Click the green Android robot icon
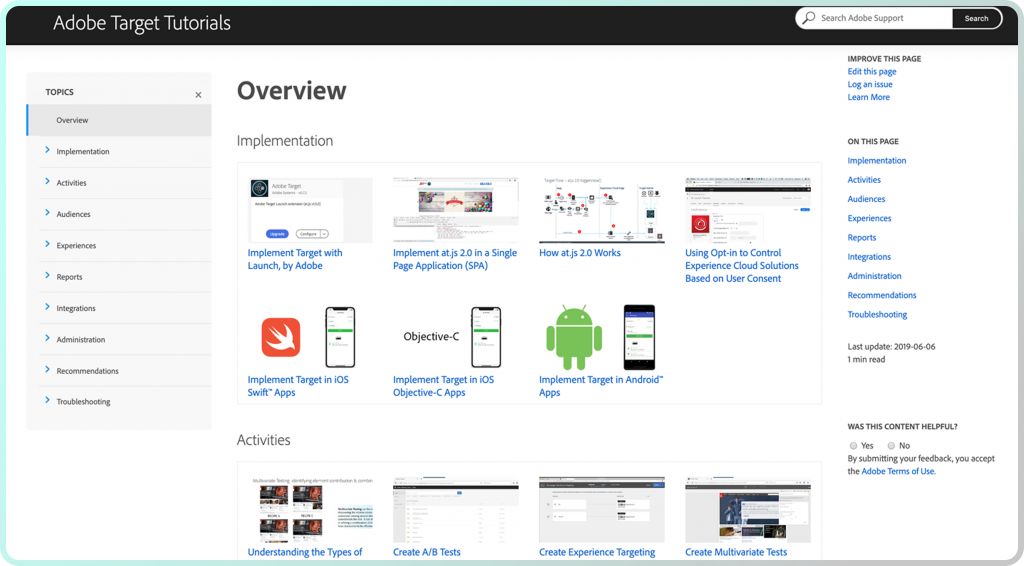Image resolution: width=1024 pixels, height=566 pixels. click(x=574, y=336)
